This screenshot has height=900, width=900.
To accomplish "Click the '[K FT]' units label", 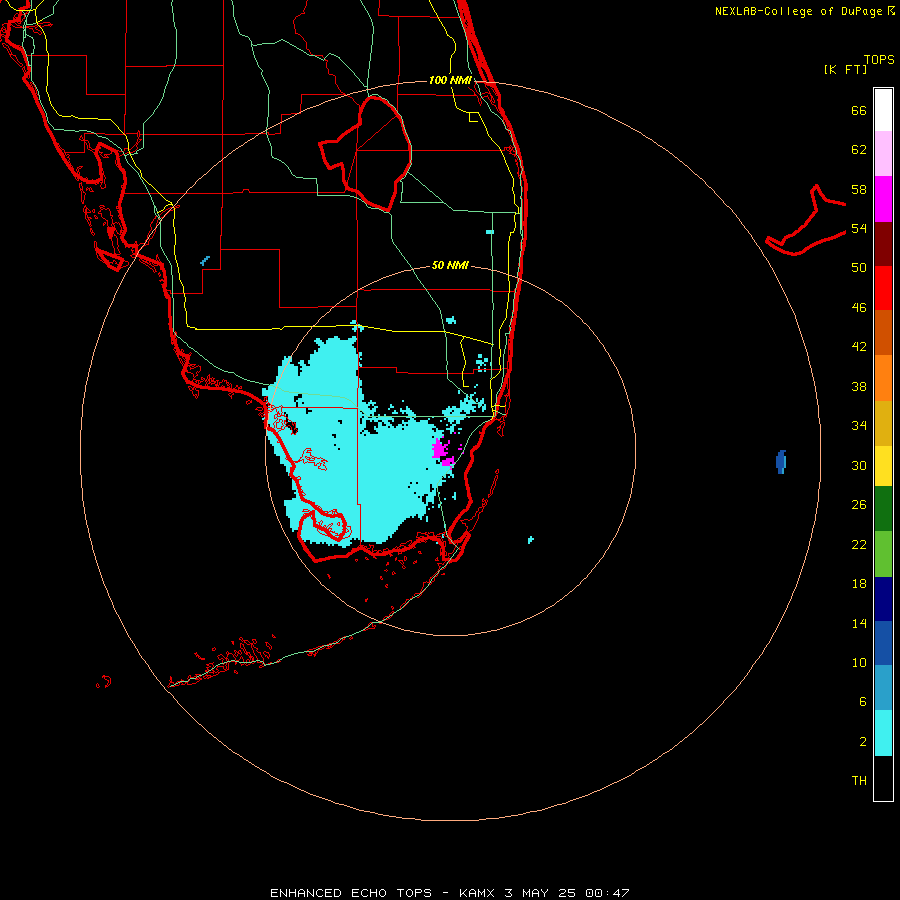I will (x=845, y=69).
